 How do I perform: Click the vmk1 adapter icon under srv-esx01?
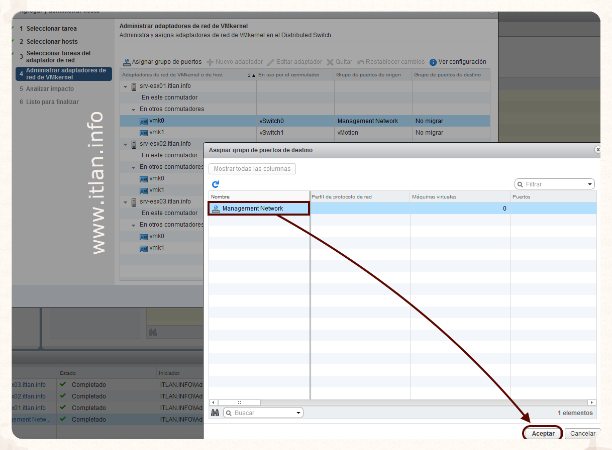142,132
